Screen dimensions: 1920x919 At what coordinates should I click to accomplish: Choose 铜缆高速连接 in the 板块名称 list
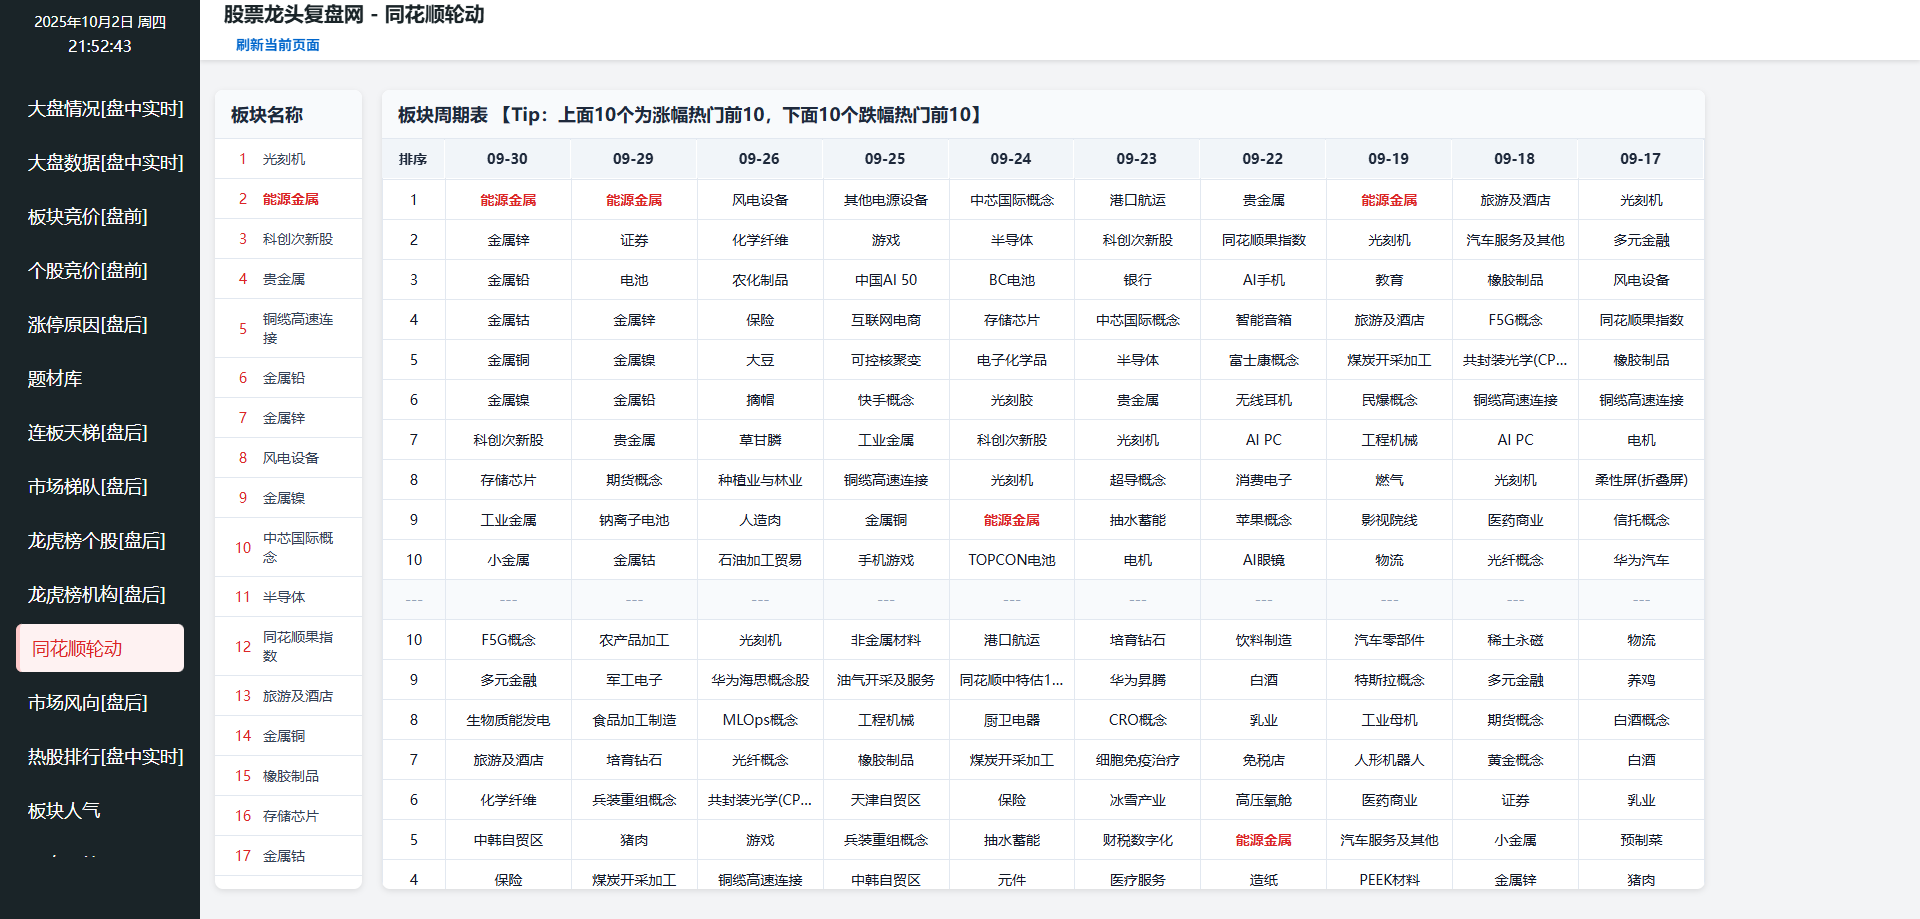(x=297, y=328)
